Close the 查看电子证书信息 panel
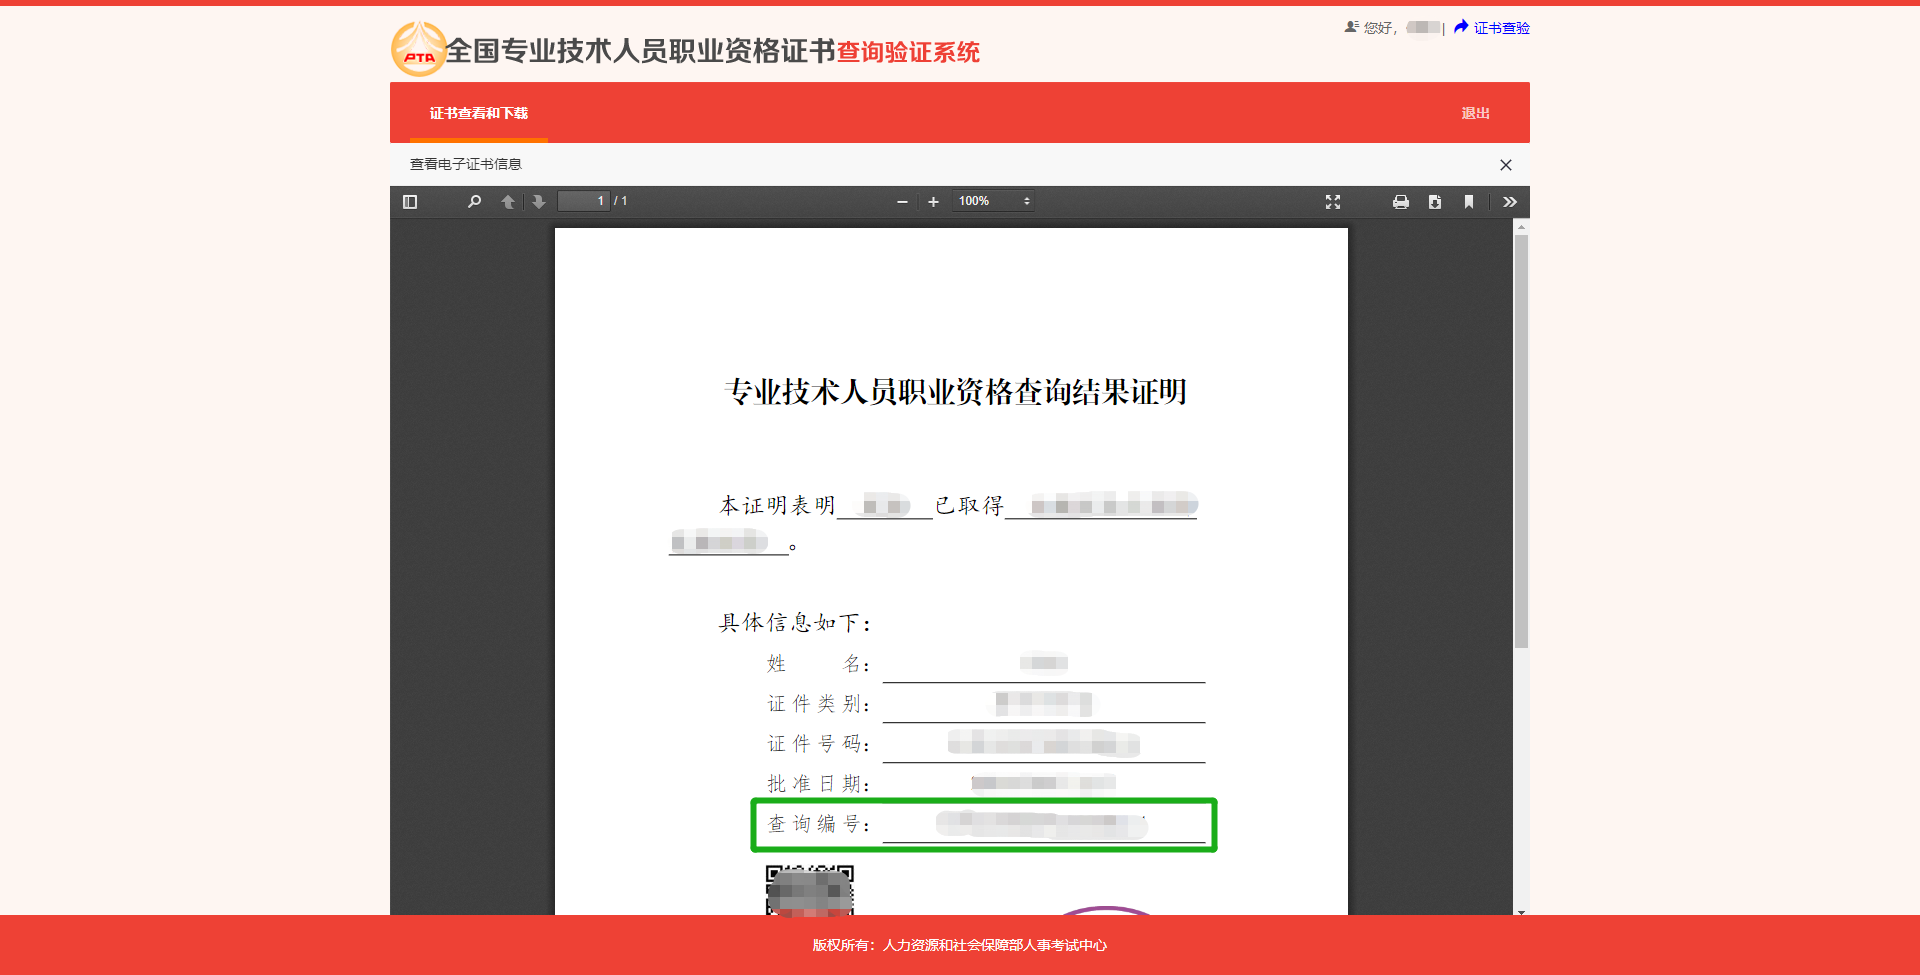This screenshot has width=1920, height=975. [1506, 165]
